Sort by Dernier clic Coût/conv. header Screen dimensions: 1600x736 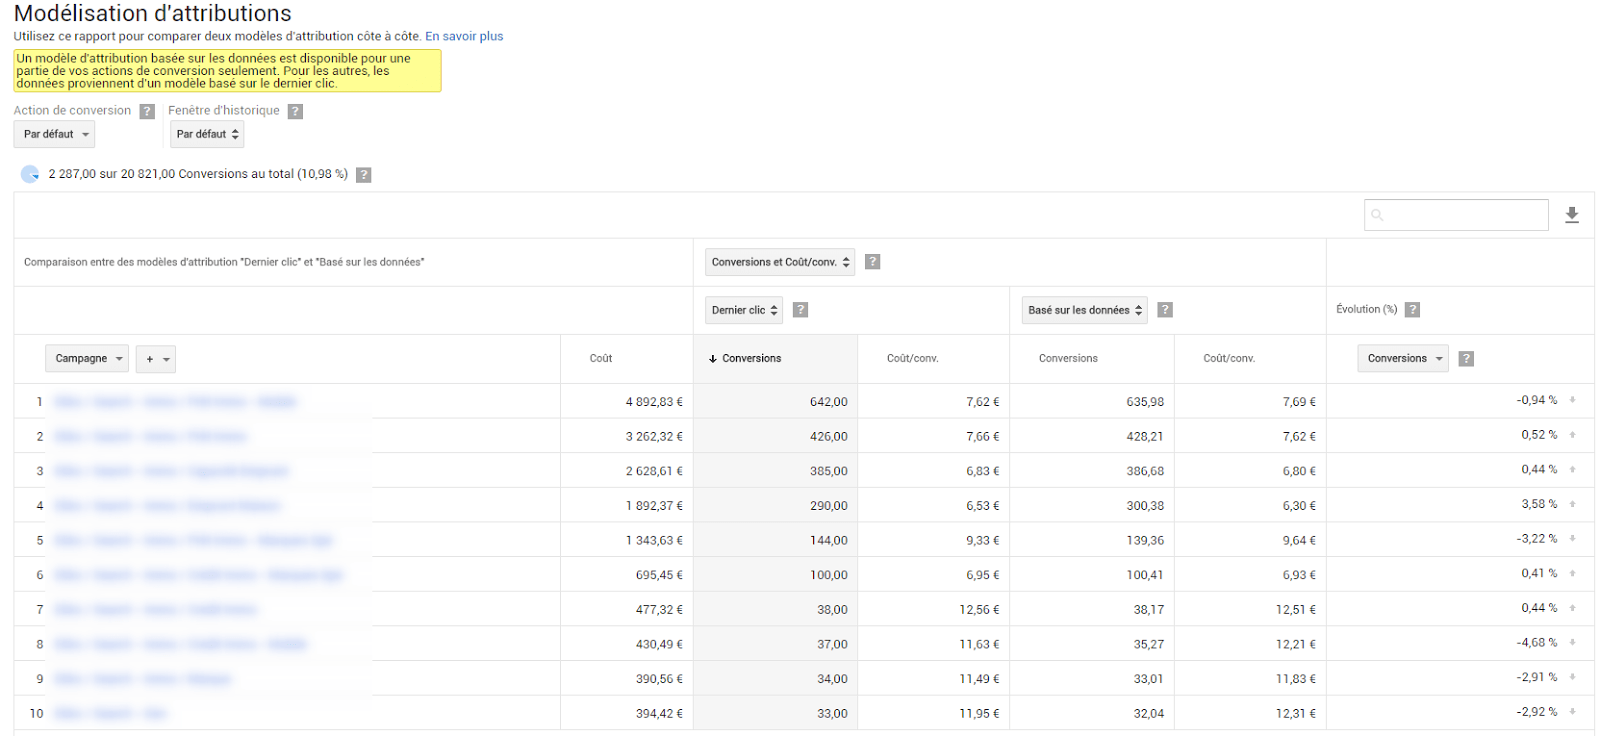(x=913, y=359)
